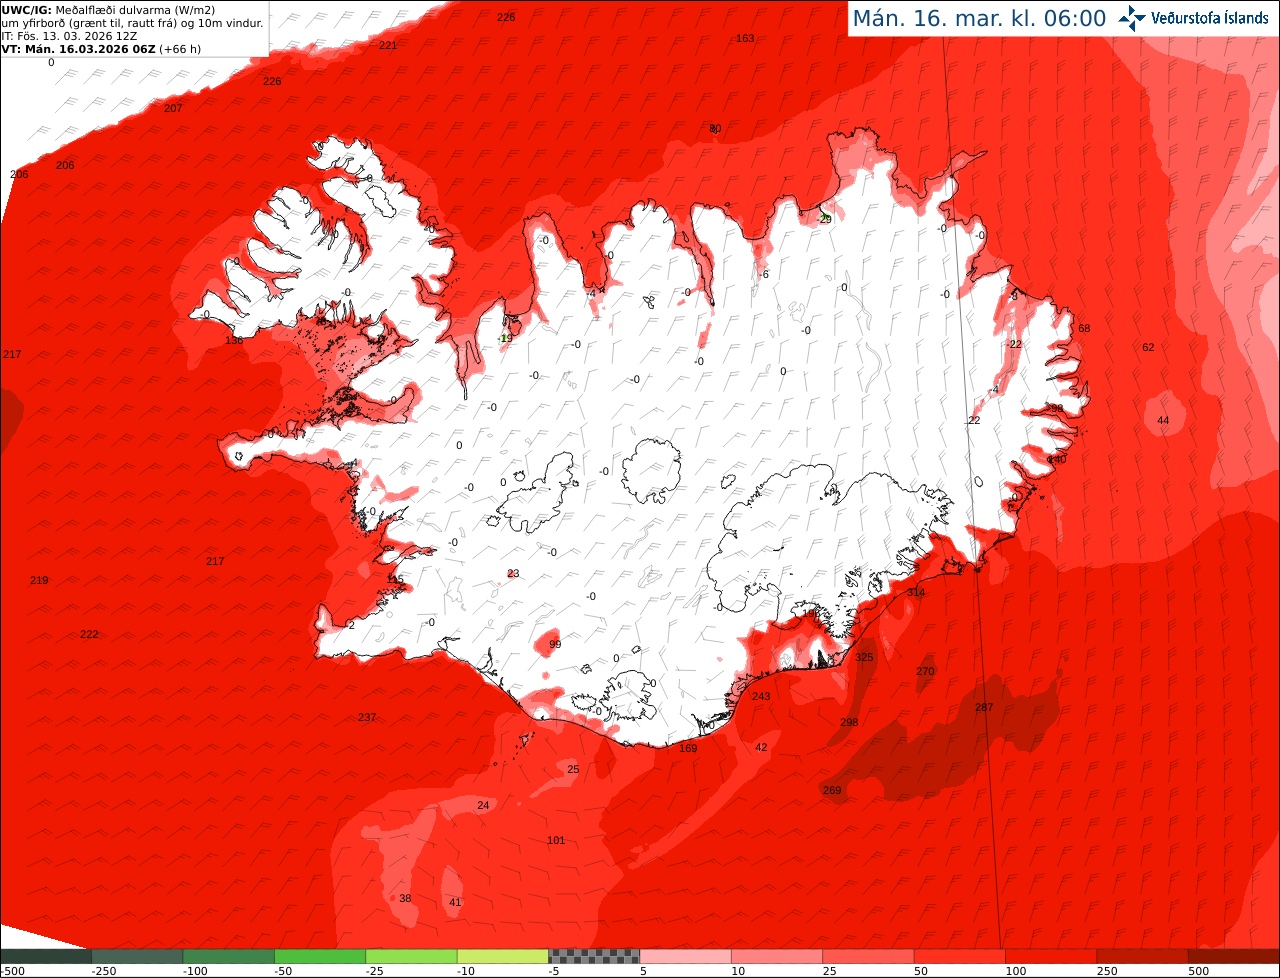Click the legend swatch between 100 and 250
This screenshot has height=978, width=1280.
point(1051,956)
